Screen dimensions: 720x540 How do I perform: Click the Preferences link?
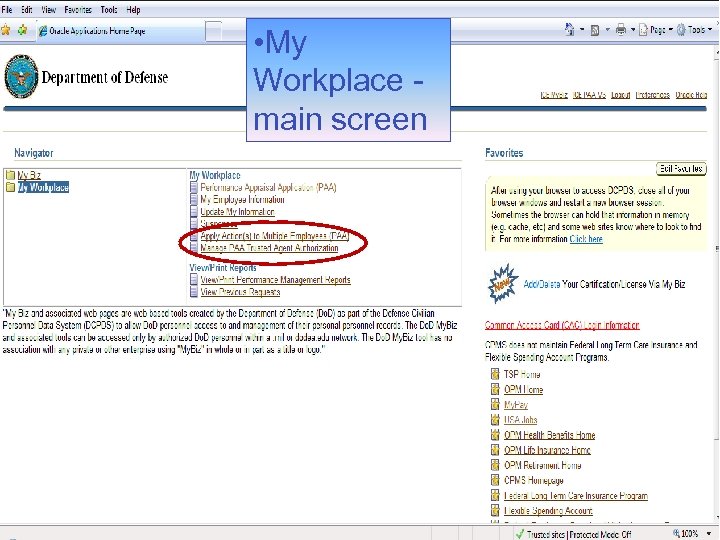[x=652, y=95]
